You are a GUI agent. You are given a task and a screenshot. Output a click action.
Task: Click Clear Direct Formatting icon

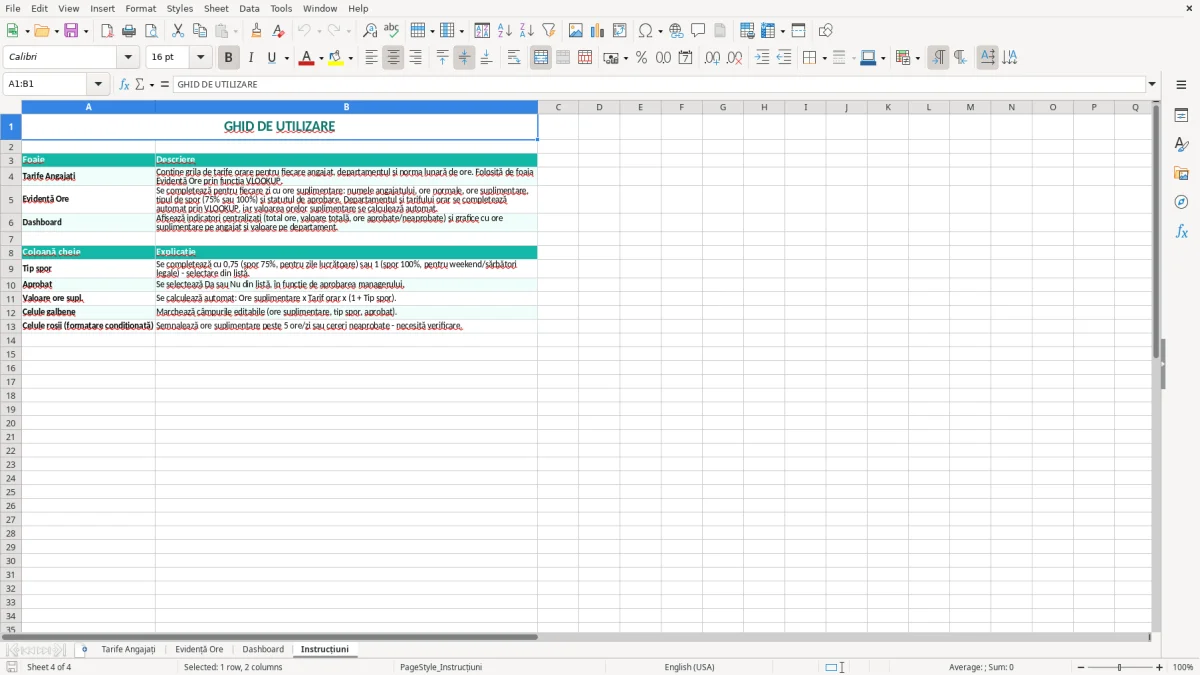(279, 31)
